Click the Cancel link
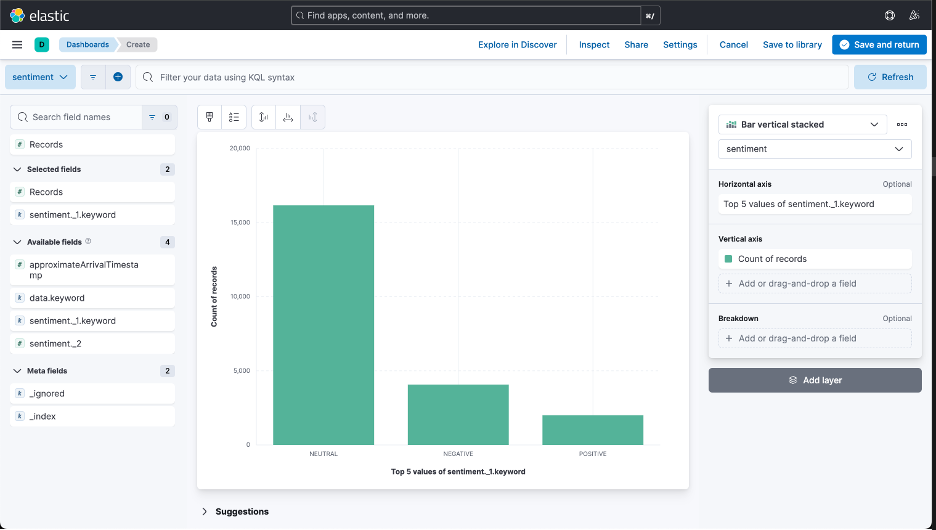 pyautogui.click(x=734, y=45)
